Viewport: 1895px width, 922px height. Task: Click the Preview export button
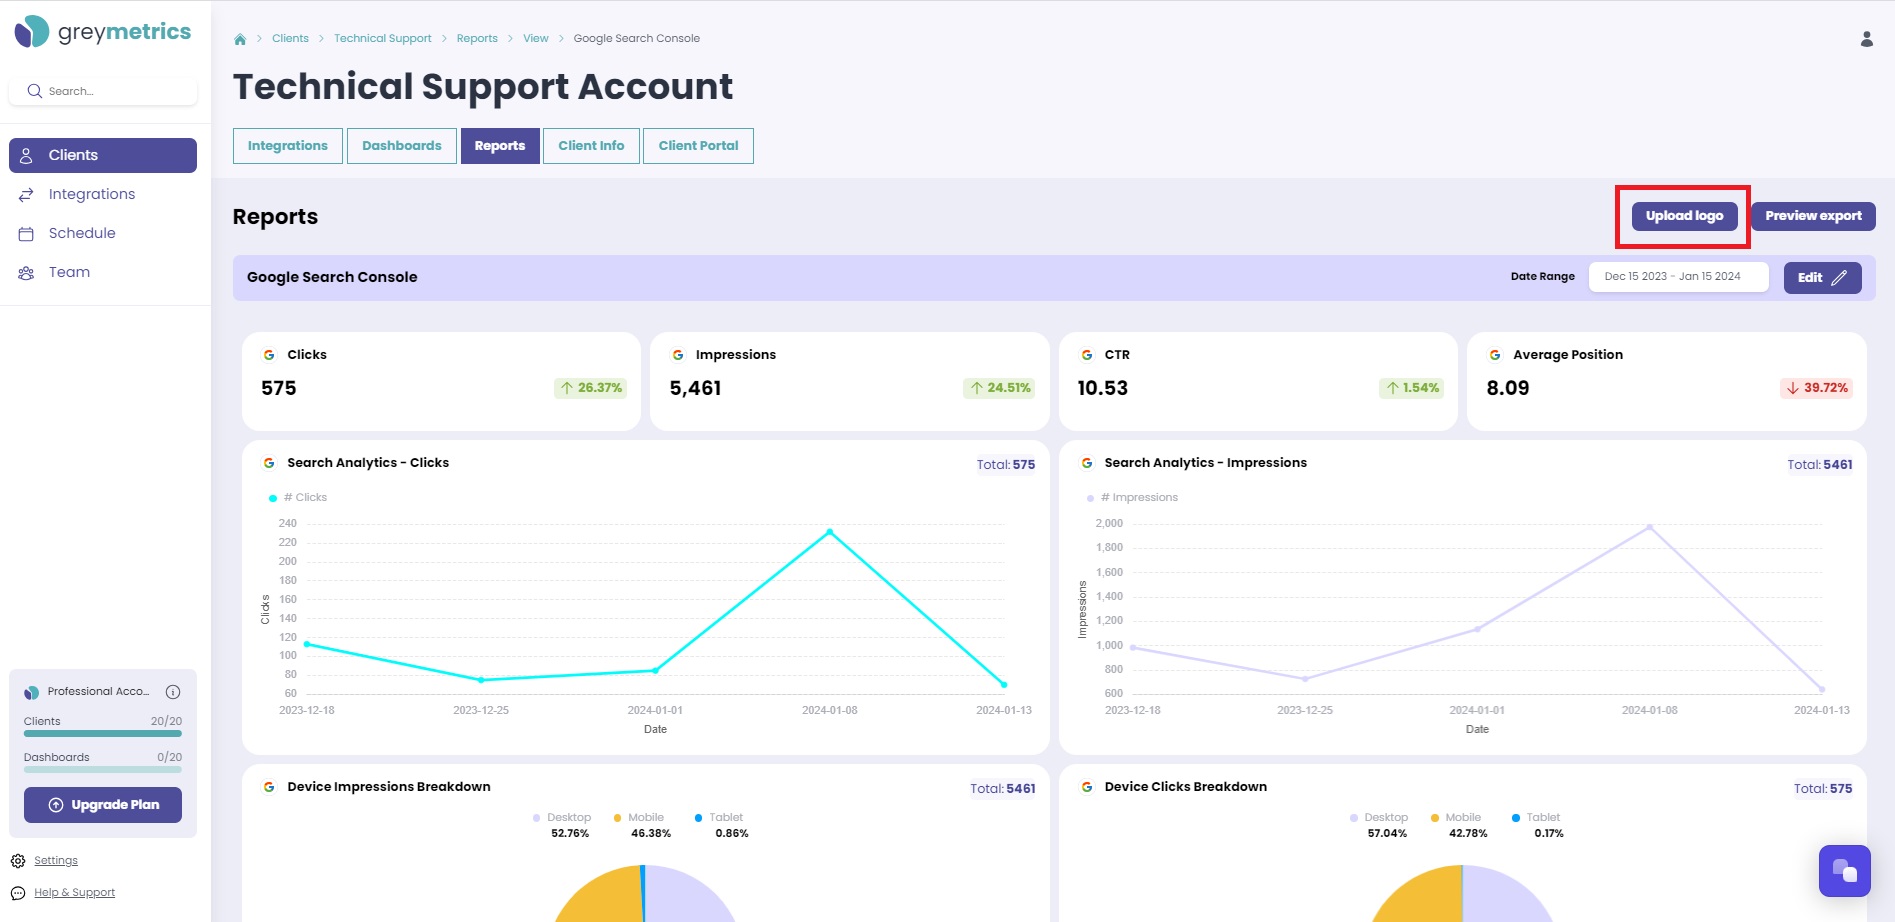(x=1813, y=216)
